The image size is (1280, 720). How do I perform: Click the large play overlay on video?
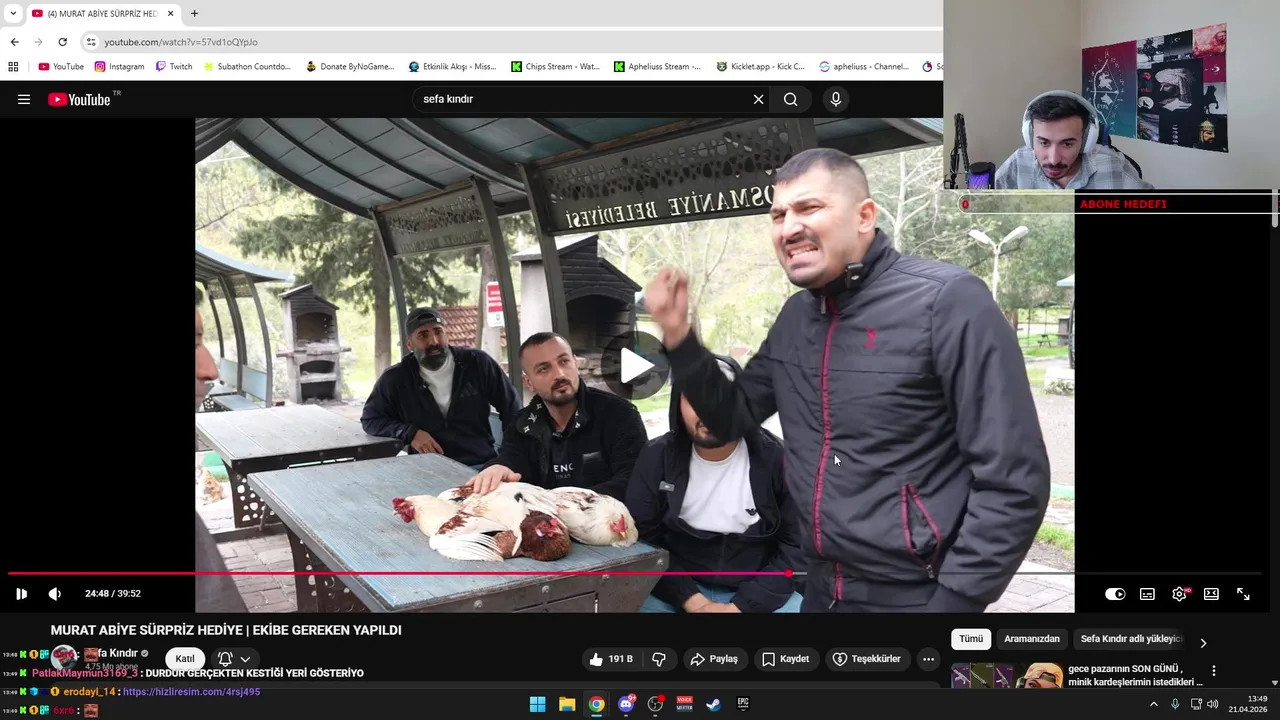point(635,366)
